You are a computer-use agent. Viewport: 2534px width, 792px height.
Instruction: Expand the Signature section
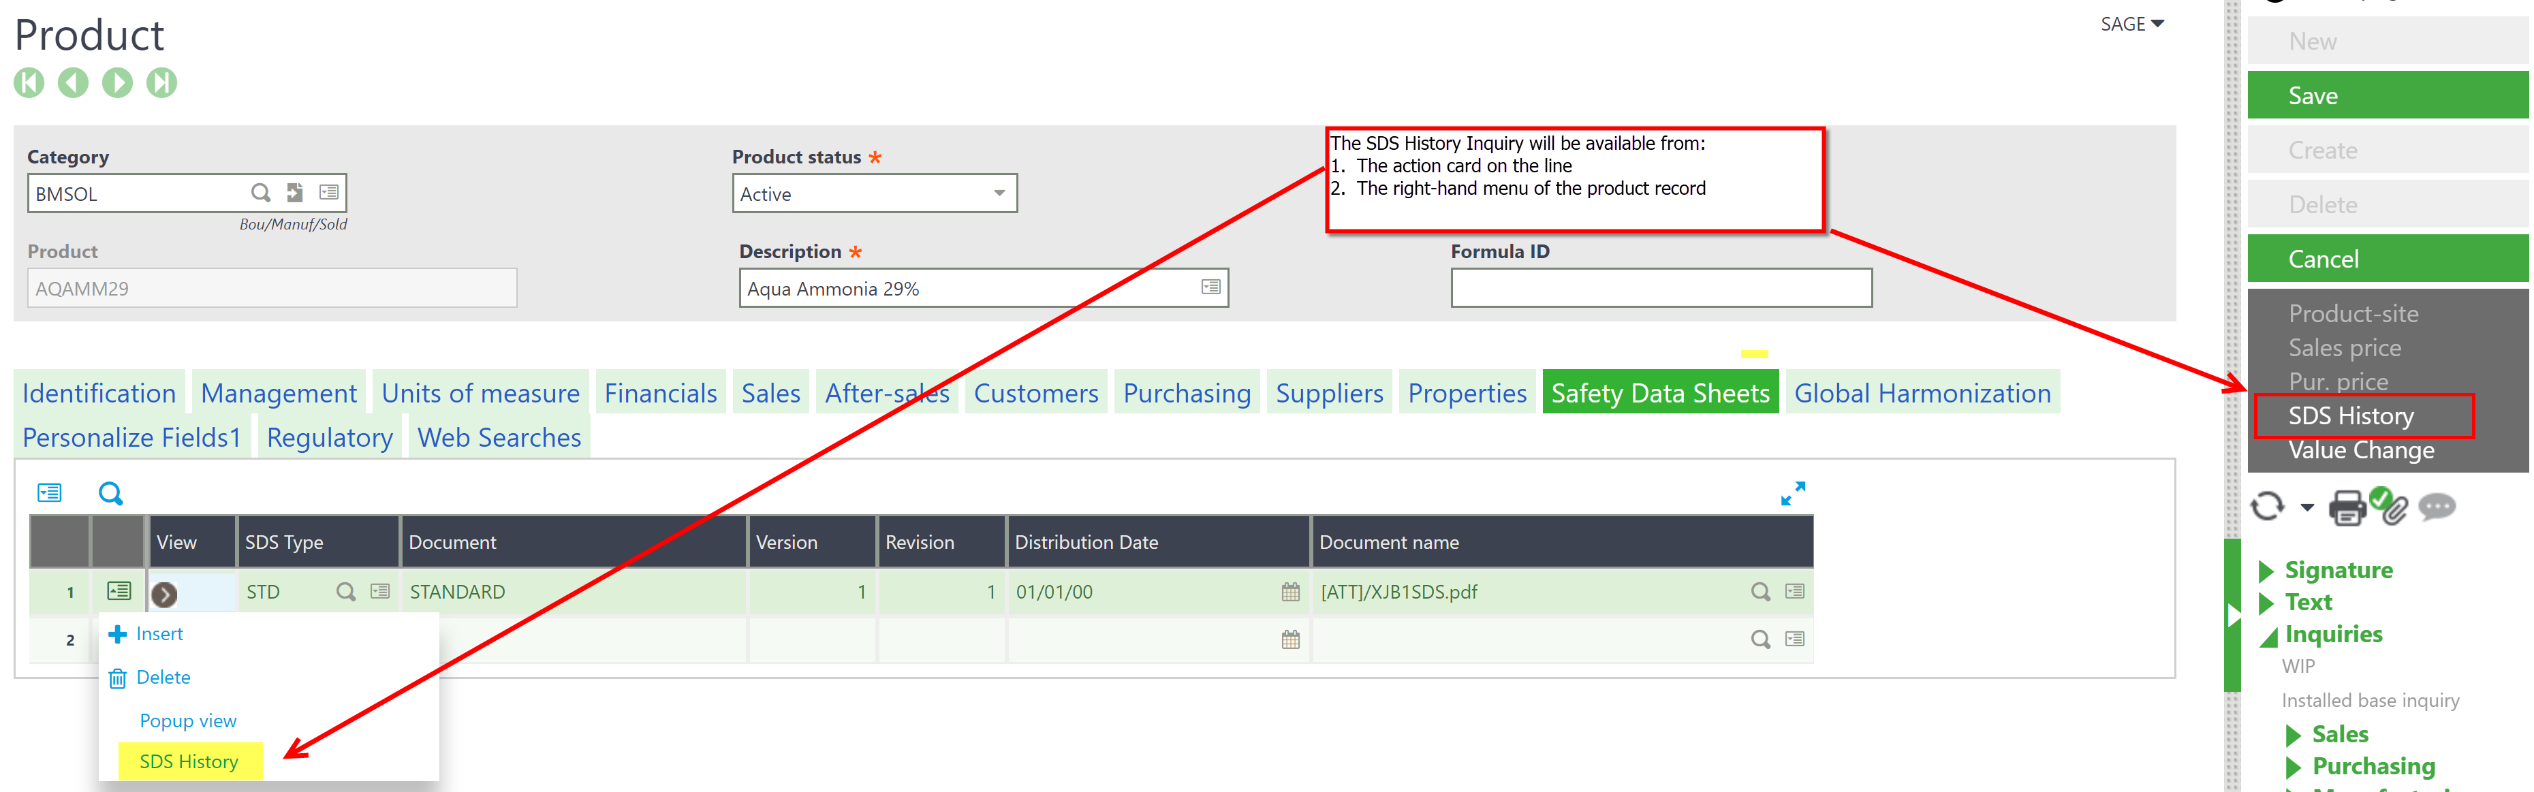pos(2268,571)
